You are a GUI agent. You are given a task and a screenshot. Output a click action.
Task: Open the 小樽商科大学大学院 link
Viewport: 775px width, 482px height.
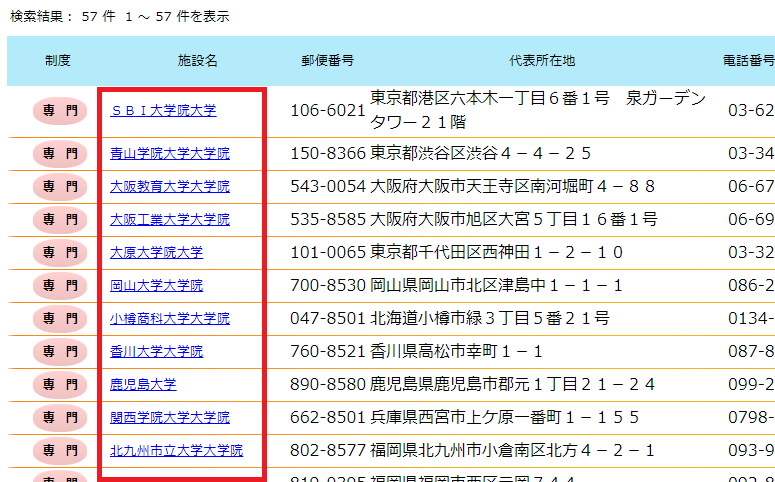point(170,318)
